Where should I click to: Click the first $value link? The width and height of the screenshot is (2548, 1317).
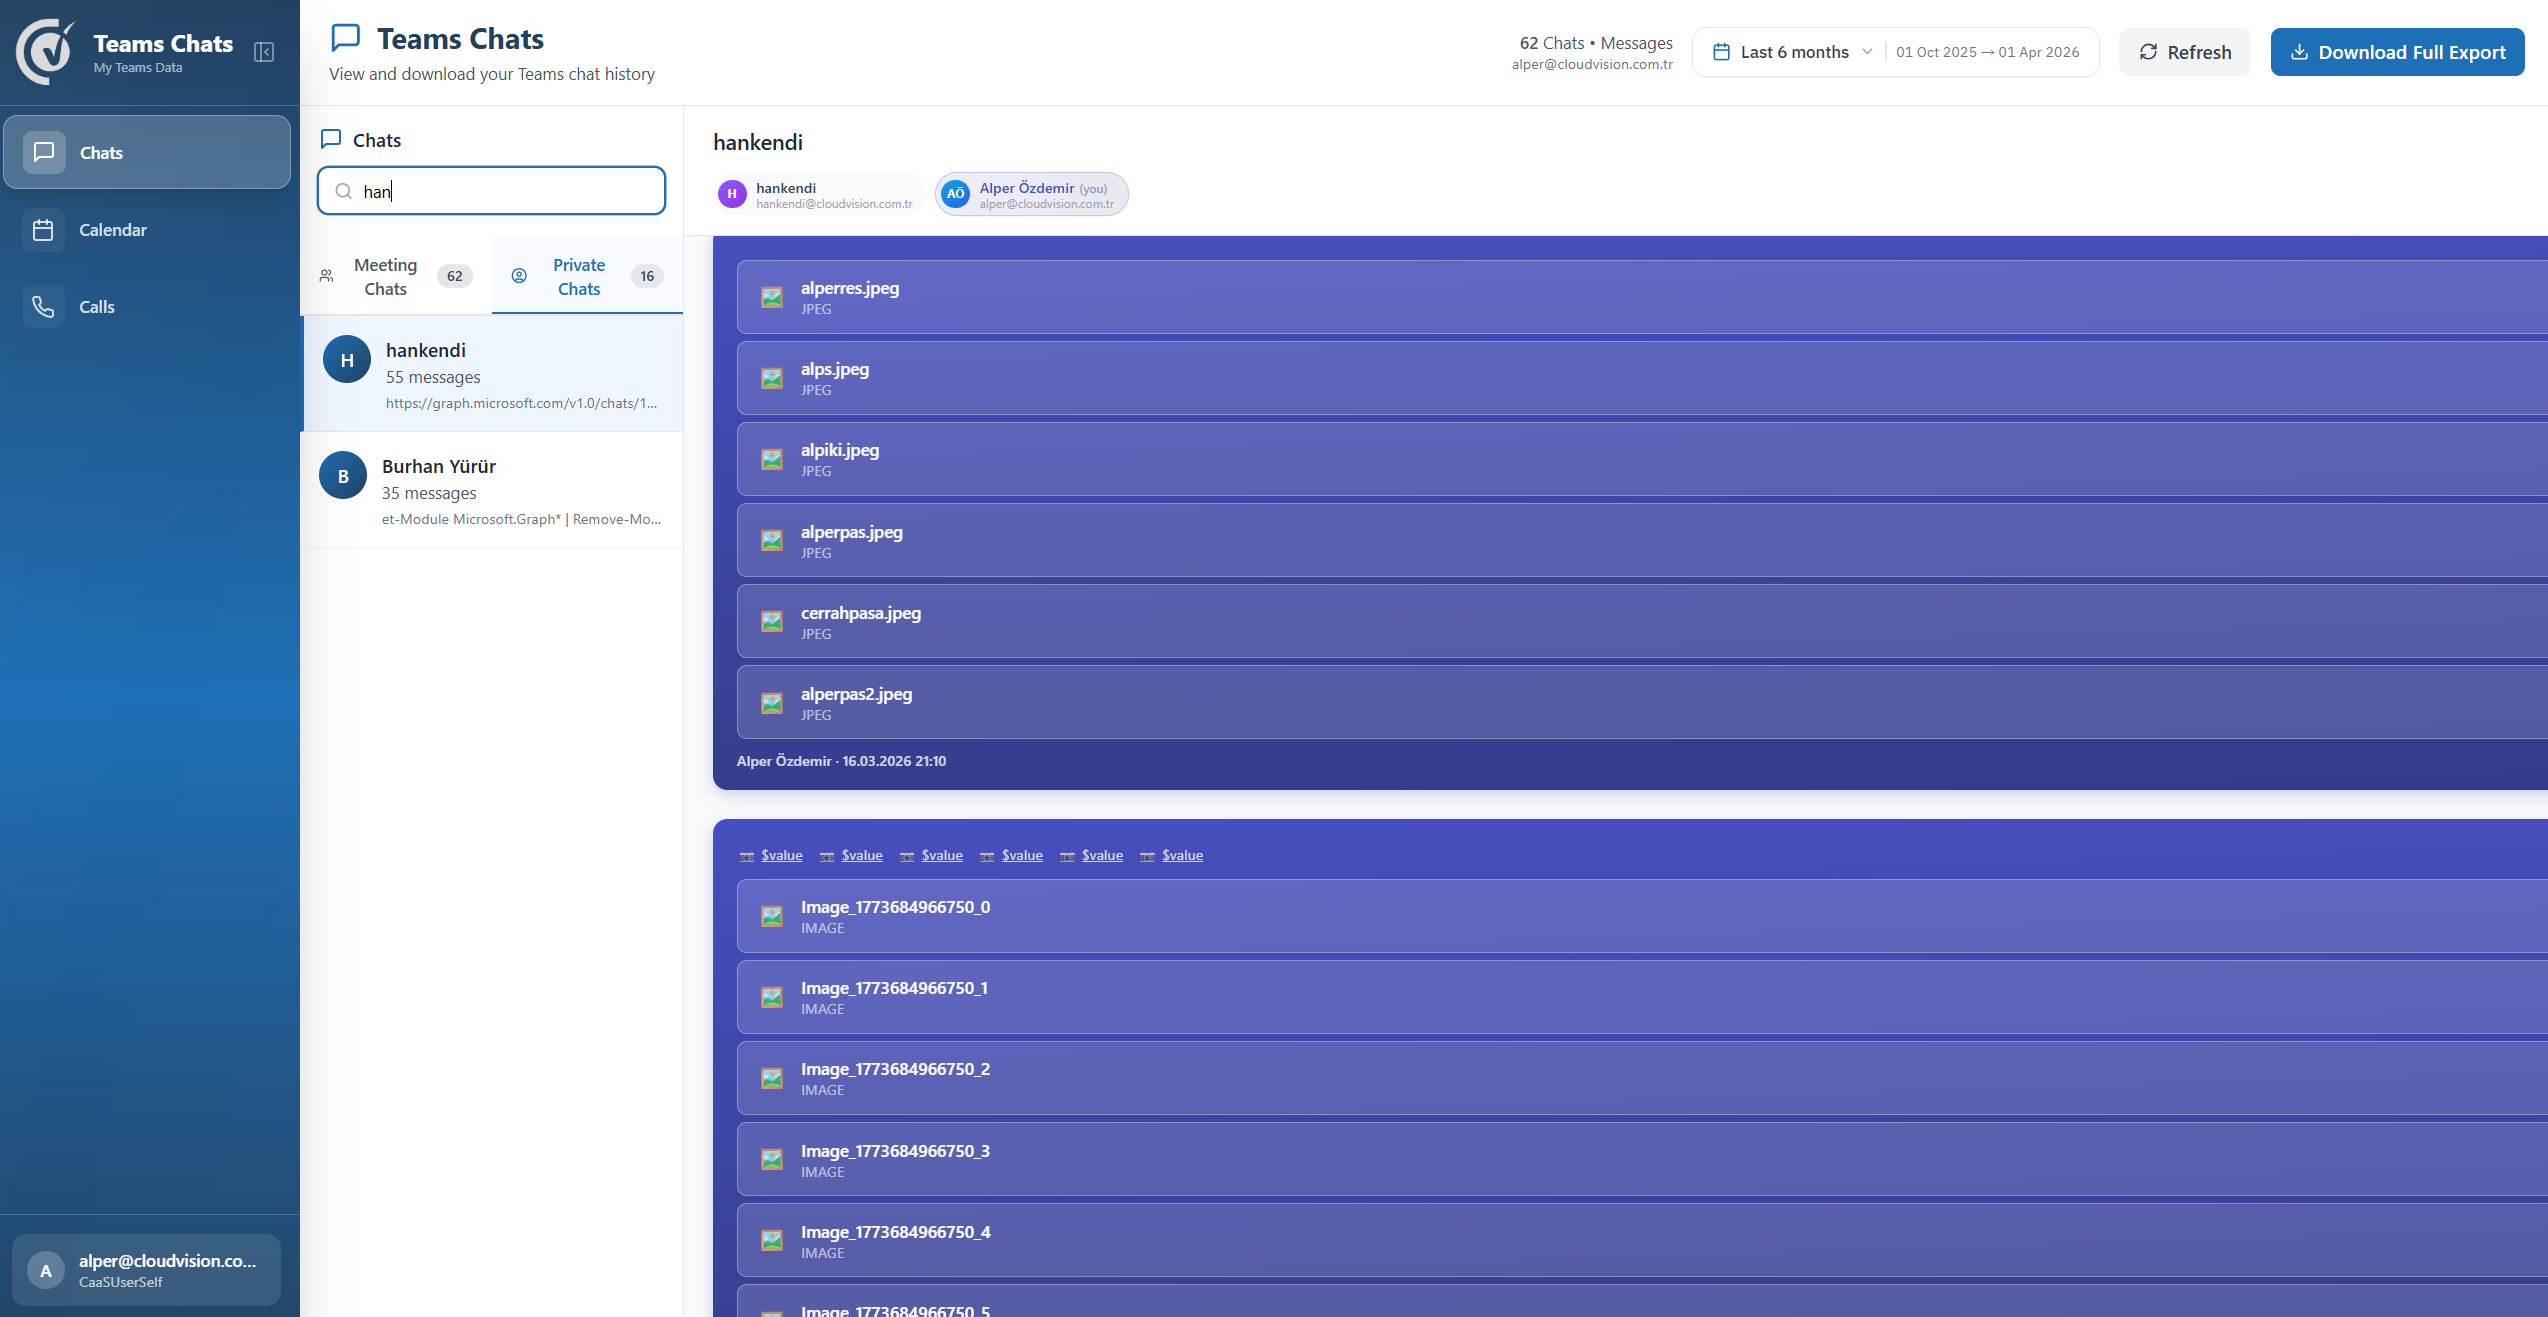(781, 855)
